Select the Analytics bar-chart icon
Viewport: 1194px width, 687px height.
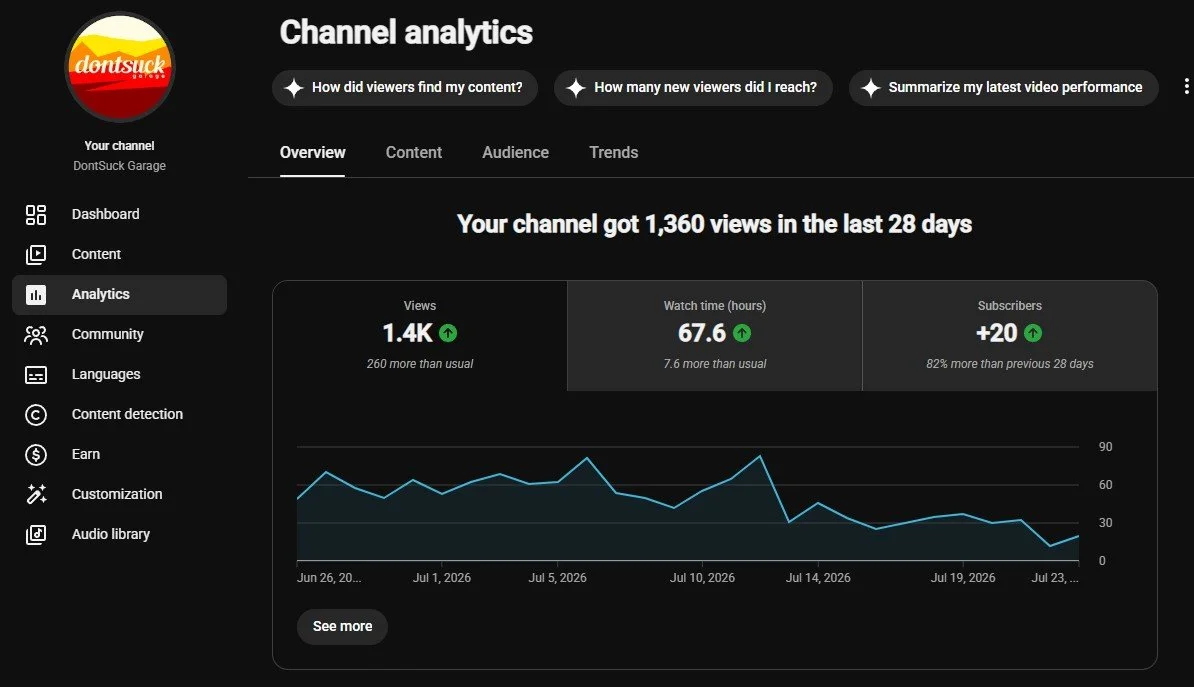[x=36, y=295]
